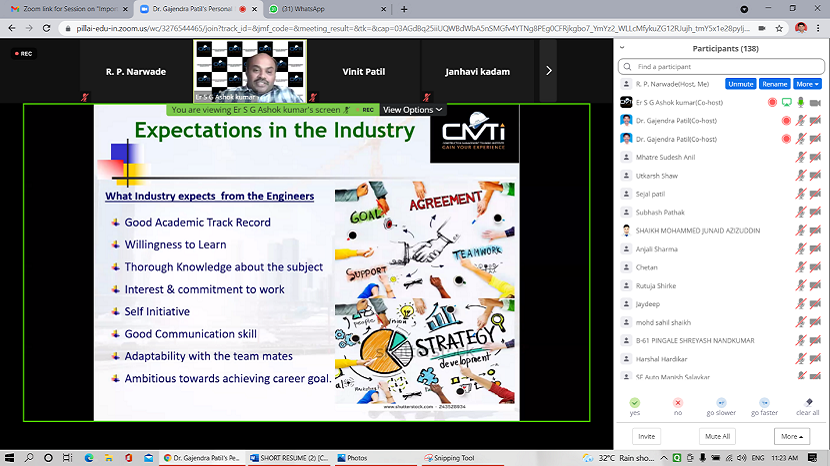This screenshot has height=466, width=830.
Task: Click Er S G Ashok kumar's recording indicator icon
Action: click(772, 102)
